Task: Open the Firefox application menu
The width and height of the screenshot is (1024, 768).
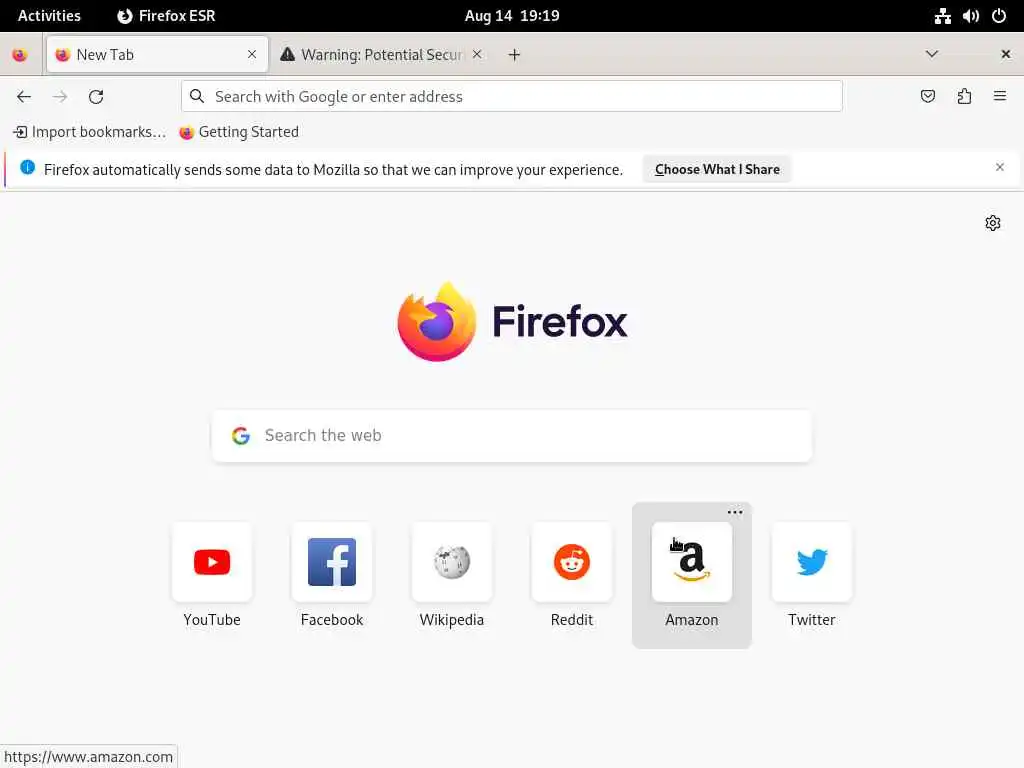Action: [1000, 97]
